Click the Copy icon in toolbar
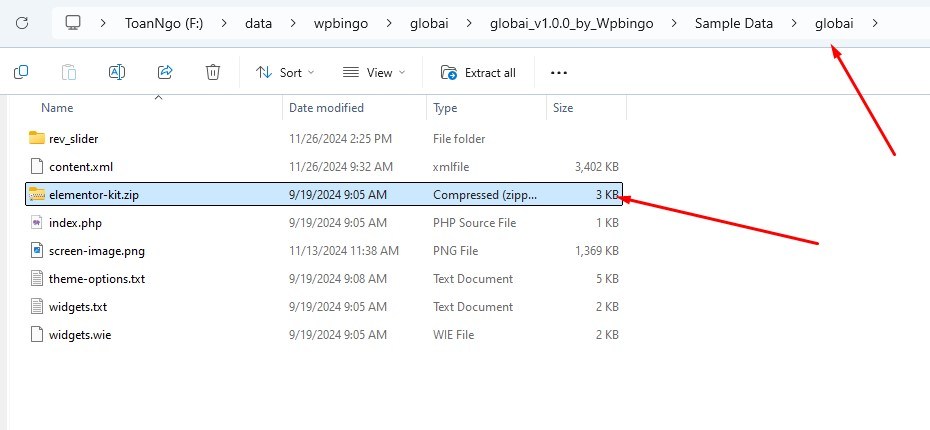The image size is (930, 430). [x=21, y=72]
